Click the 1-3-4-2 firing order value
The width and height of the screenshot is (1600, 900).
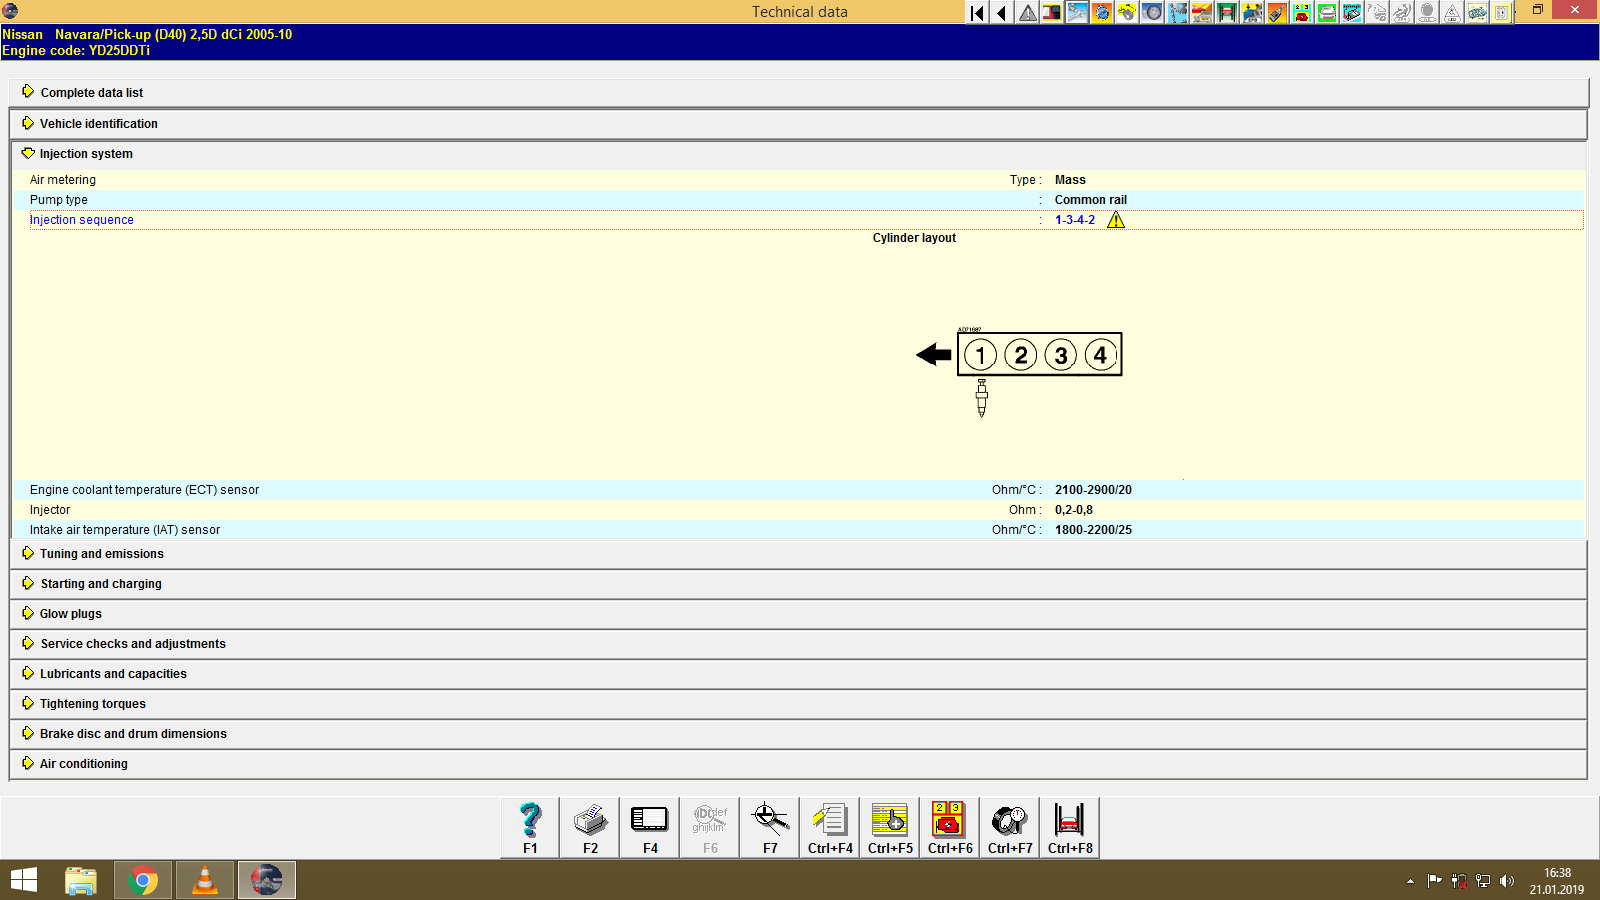pyautogui.click(x=1073, y=219)
